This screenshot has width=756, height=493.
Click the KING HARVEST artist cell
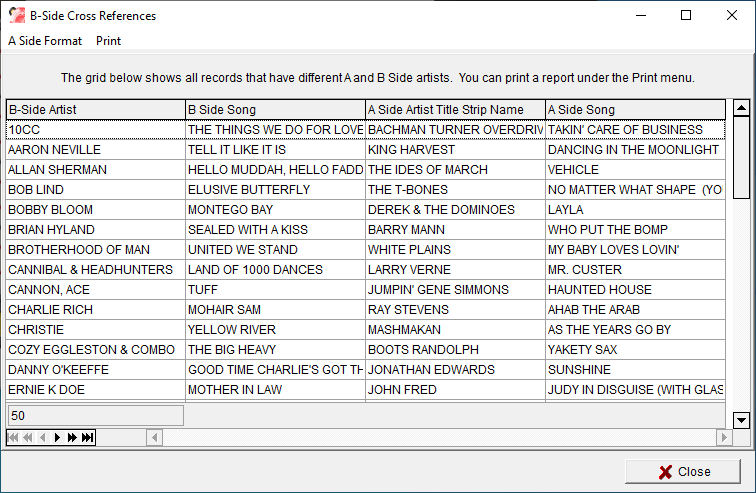[455, 150]
